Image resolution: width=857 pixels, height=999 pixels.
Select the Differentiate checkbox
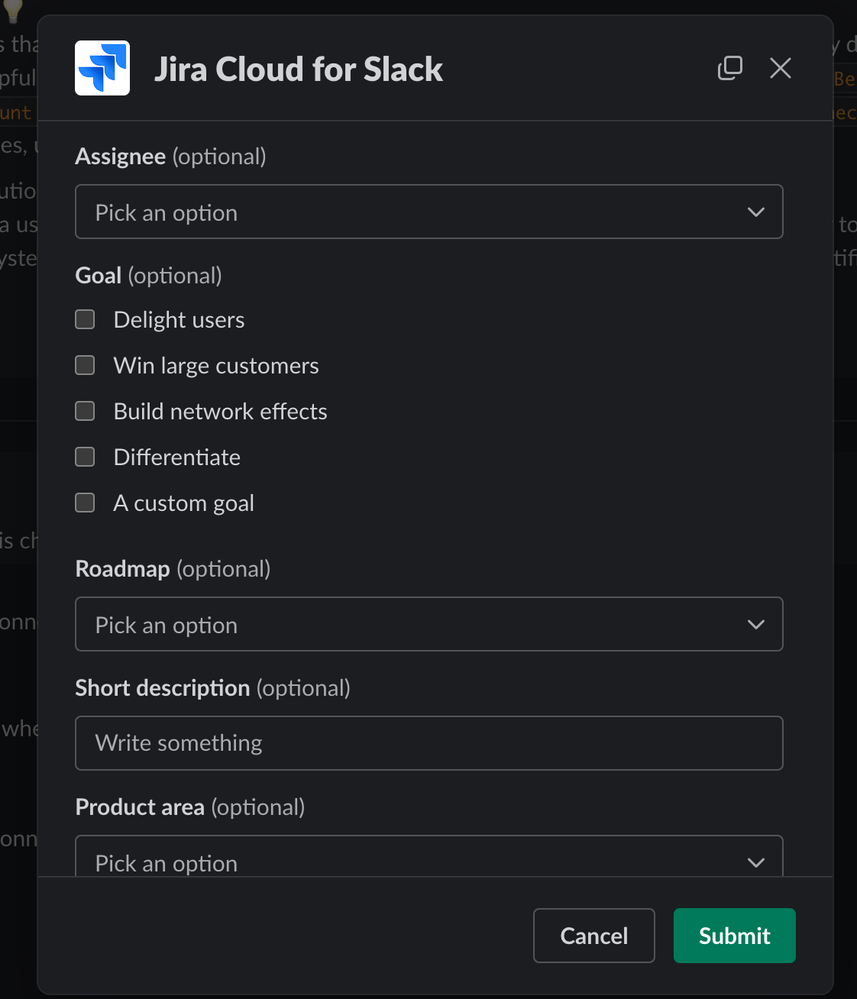(85, 457)
